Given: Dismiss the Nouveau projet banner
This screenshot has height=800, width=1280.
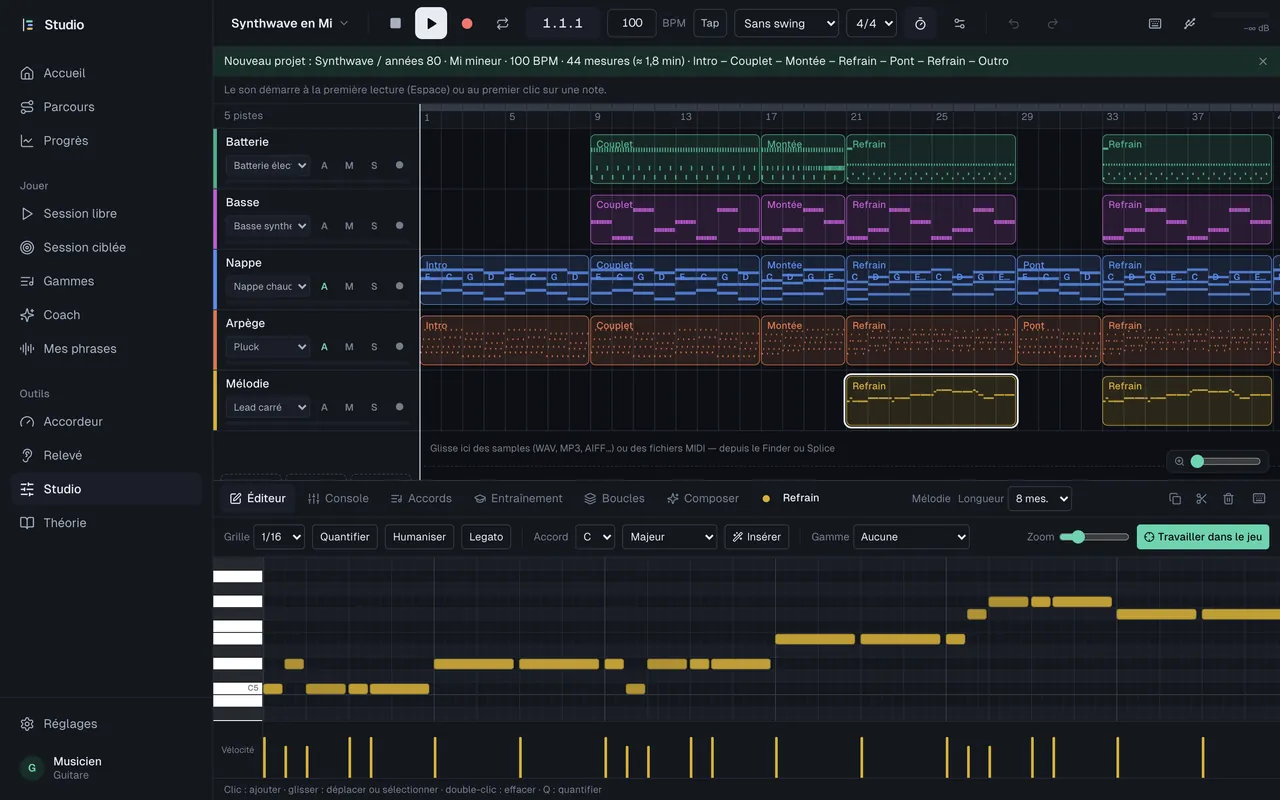Looking at the screenshot, I should pos(1263,61).
